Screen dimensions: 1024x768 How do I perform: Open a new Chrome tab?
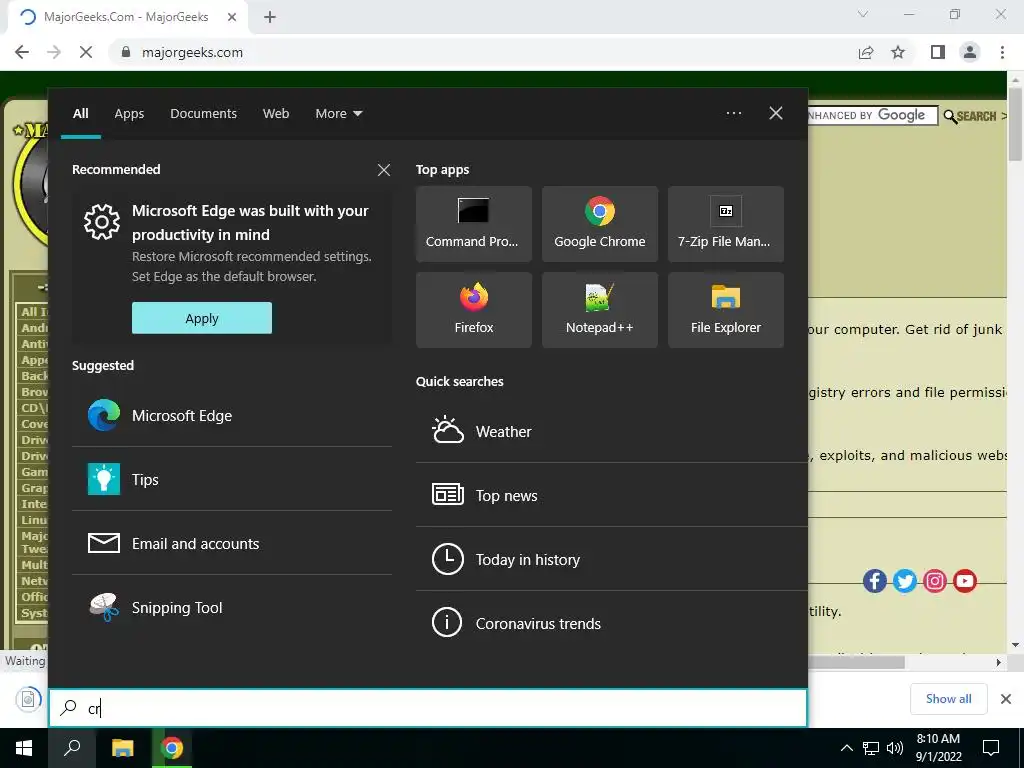click(x=270, y=17)
